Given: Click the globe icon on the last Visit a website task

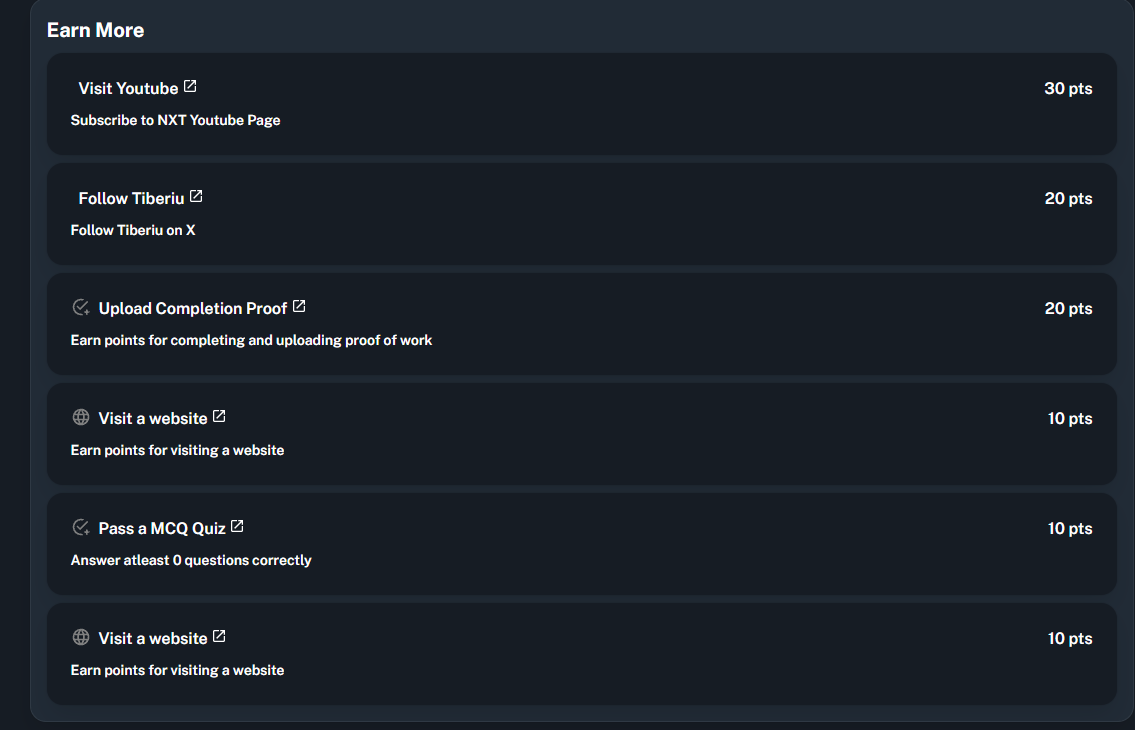Looking at the screenshot, I should tap(81, 637).
